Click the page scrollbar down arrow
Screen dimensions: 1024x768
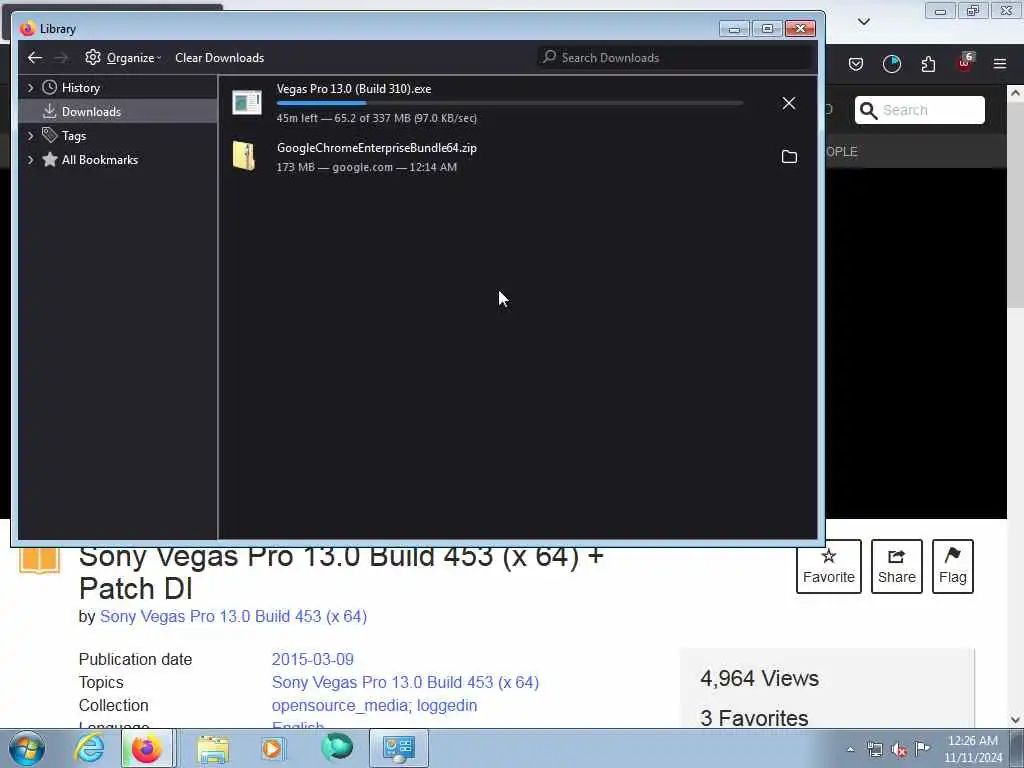1015,720
